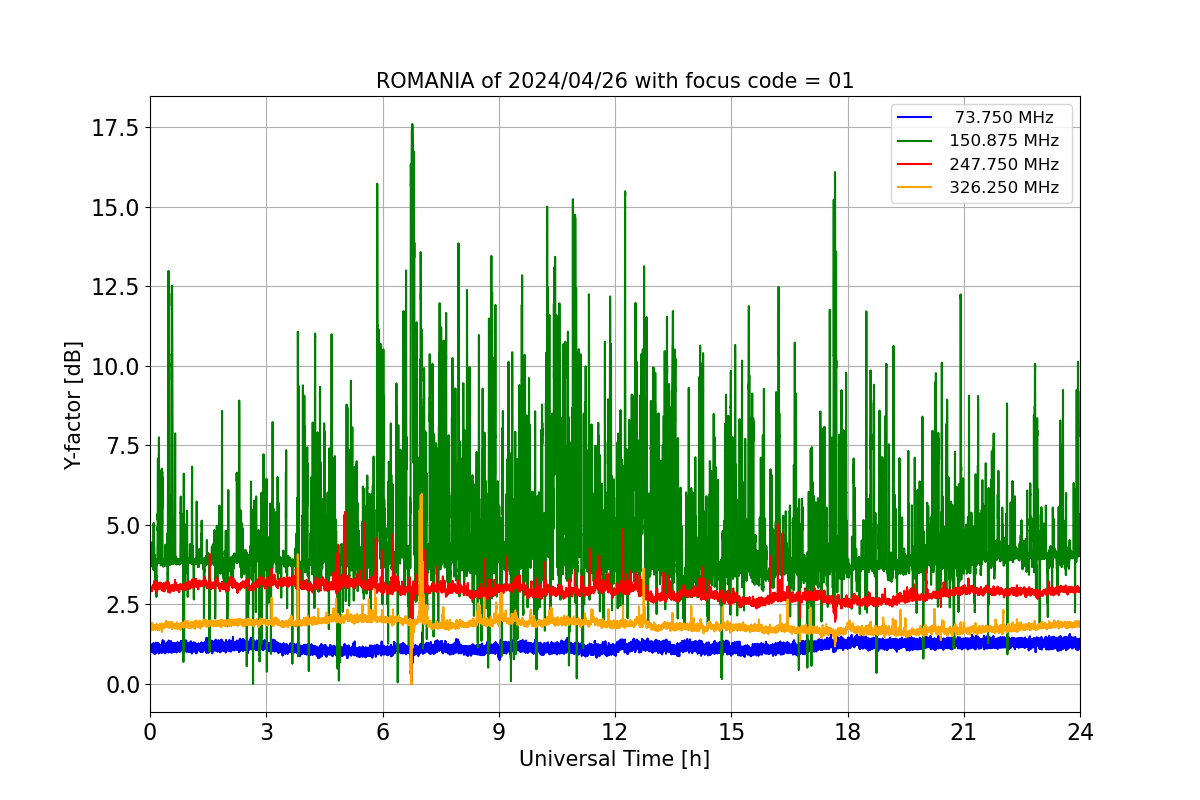Viewport: 1200px width, 800px height.
Task: Click the 12 tick on the time axis
Action: pyautogui.click(x=615, y=732)
